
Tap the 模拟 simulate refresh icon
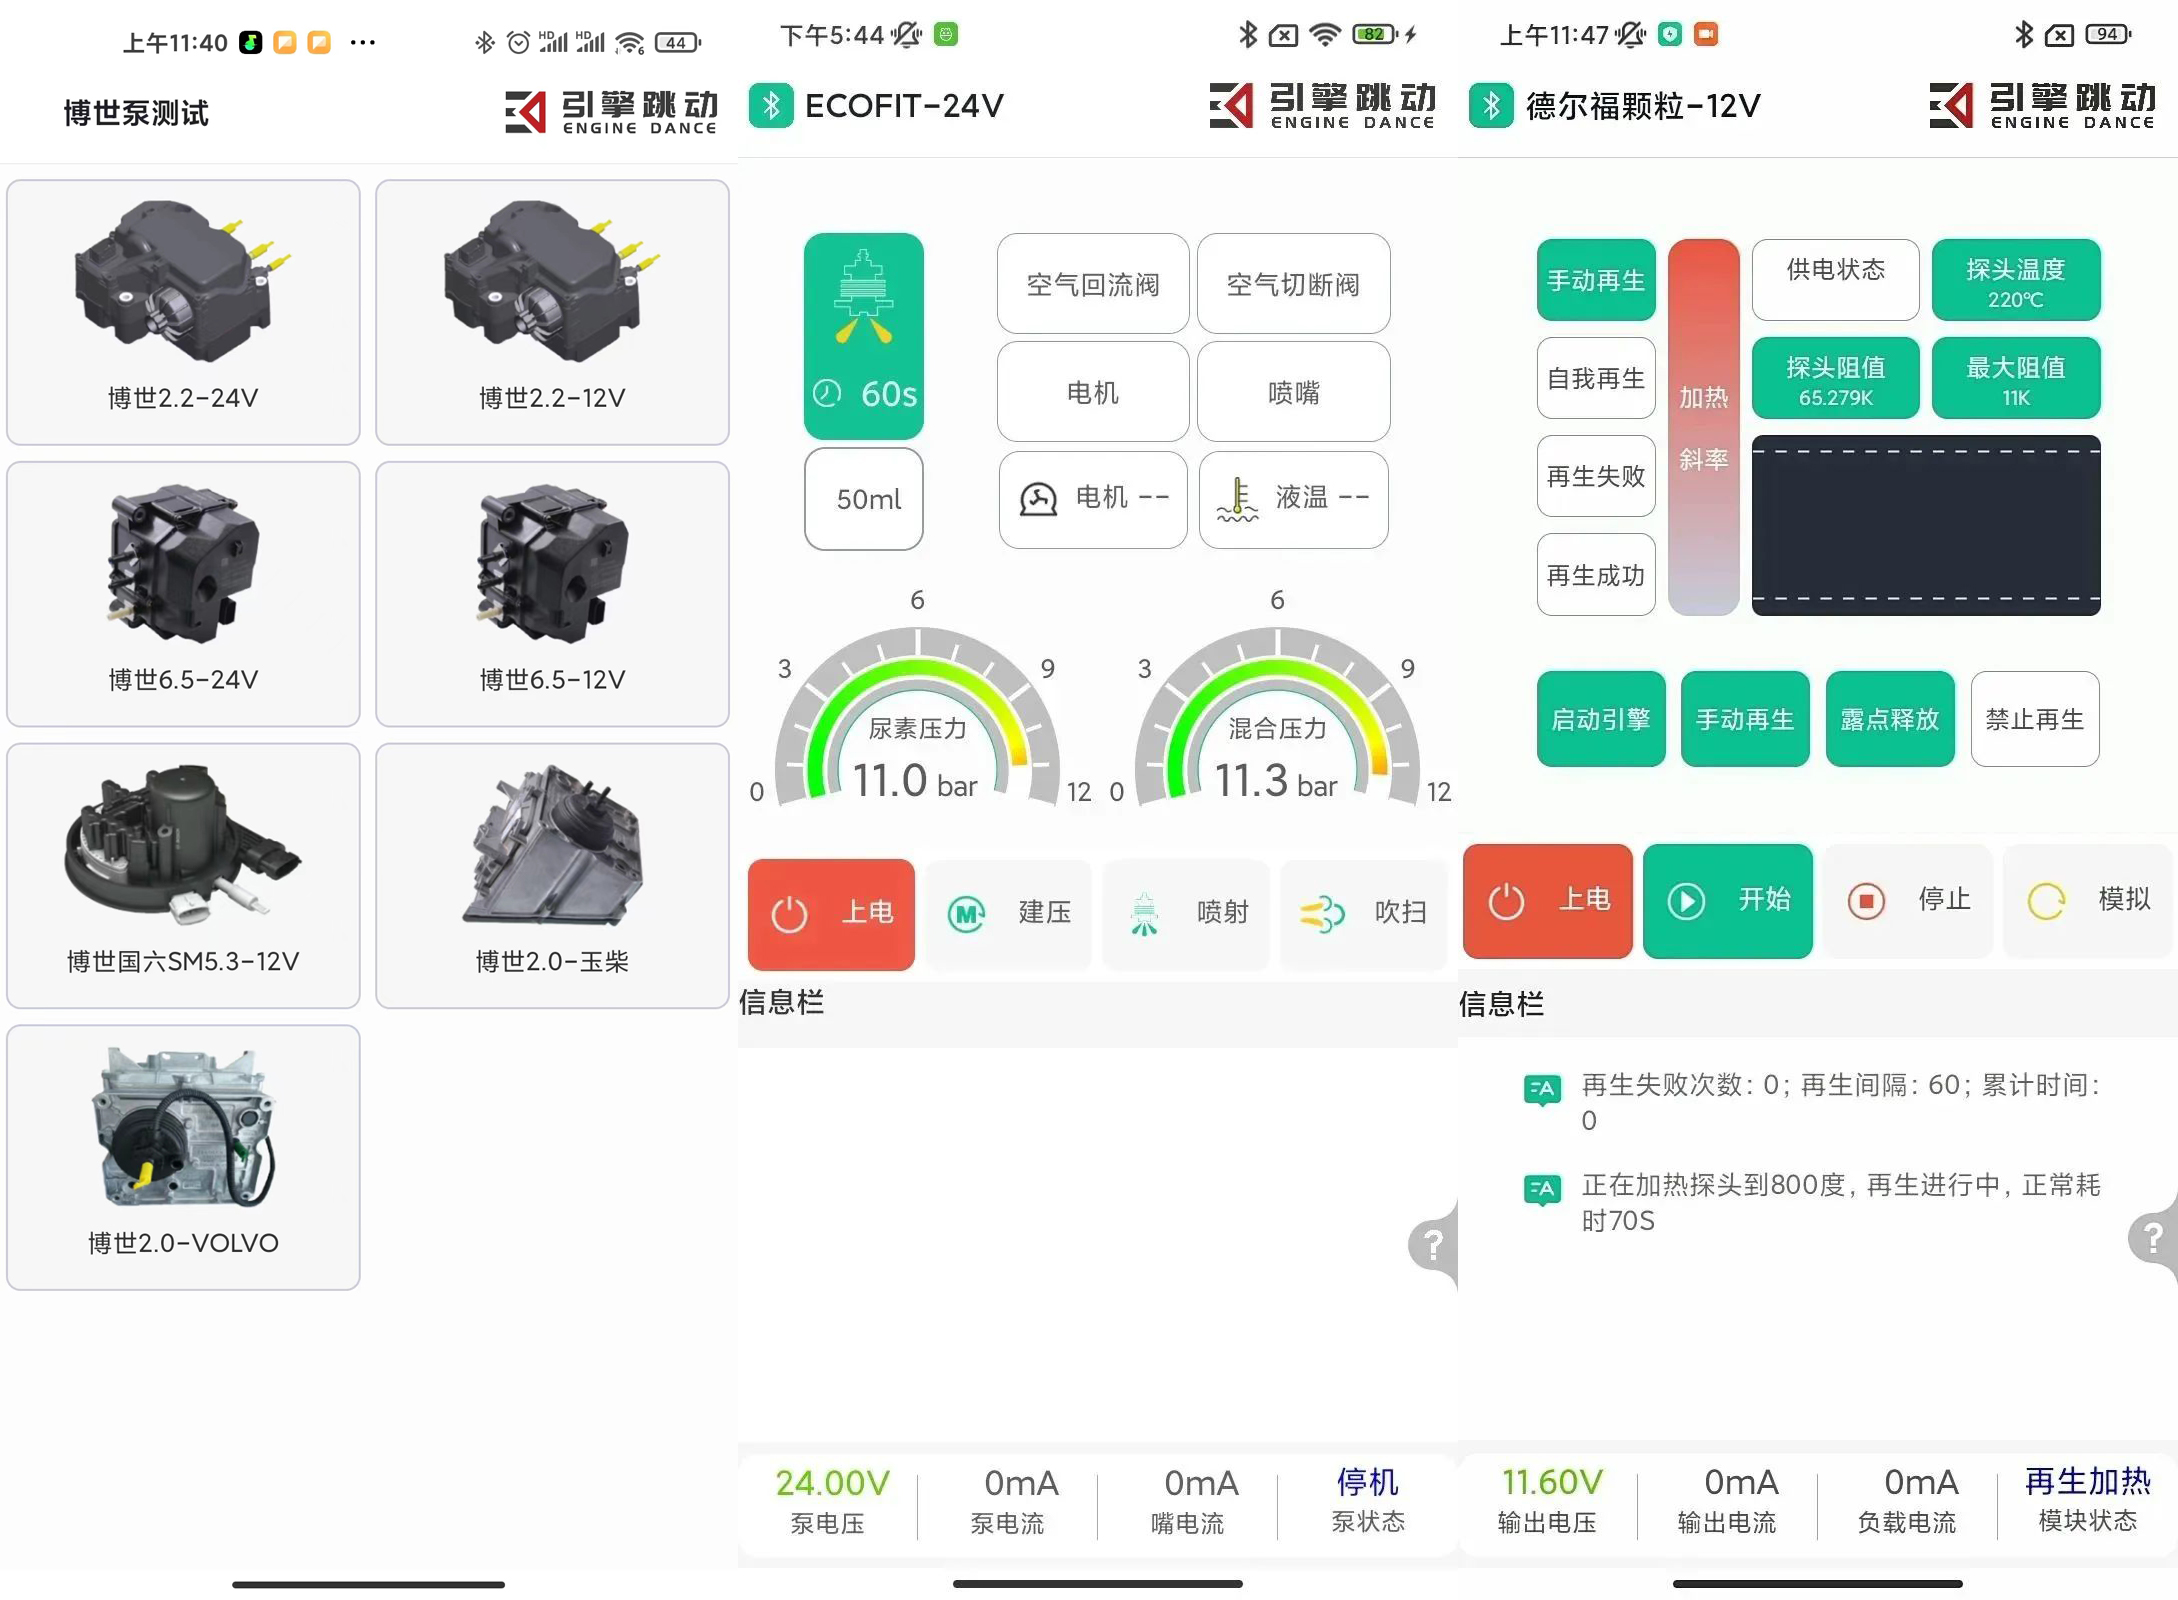(2046, 901)
